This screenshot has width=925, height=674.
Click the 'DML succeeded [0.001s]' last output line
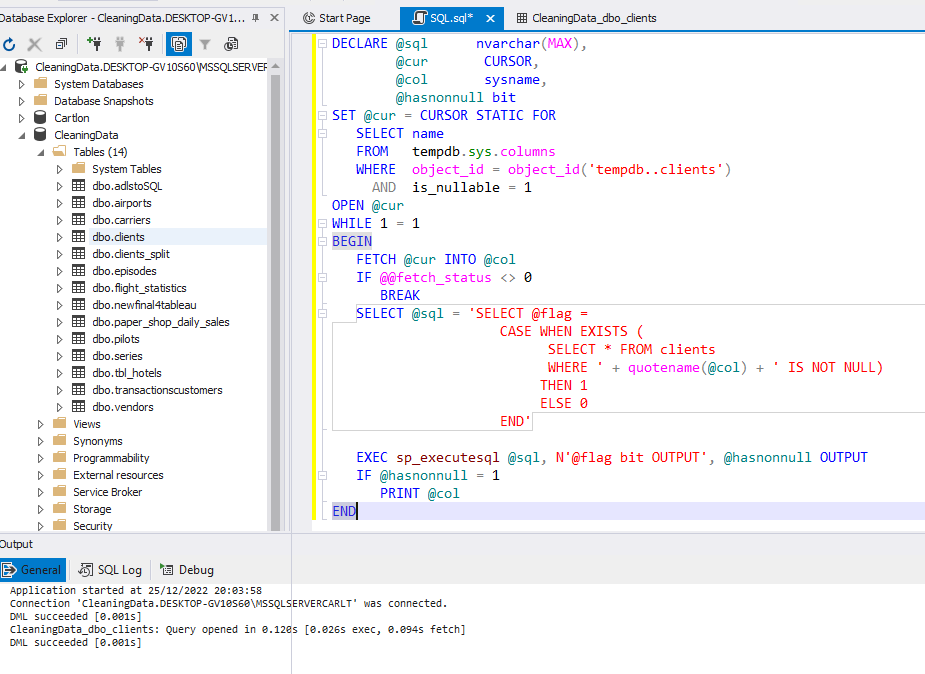76,643
